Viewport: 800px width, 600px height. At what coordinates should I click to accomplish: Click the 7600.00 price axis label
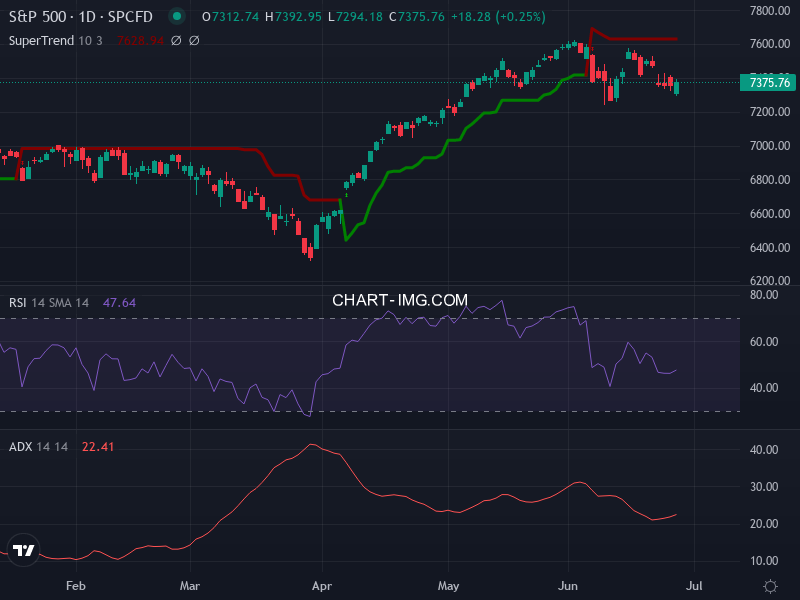coord(770,44)
